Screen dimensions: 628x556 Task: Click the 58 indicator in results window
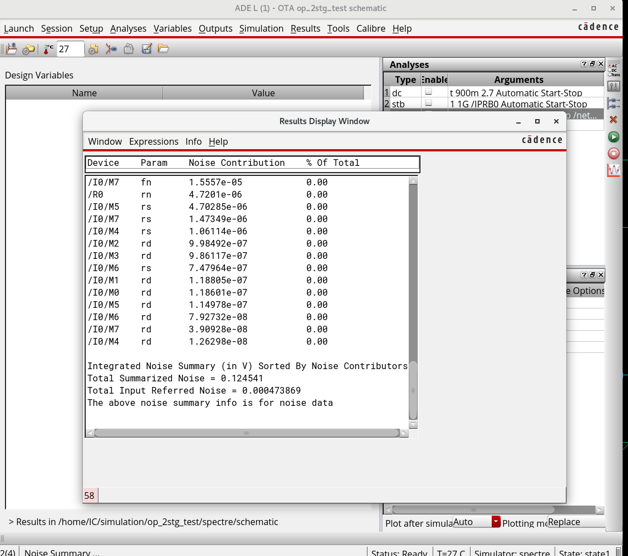(x=89, y=496)
